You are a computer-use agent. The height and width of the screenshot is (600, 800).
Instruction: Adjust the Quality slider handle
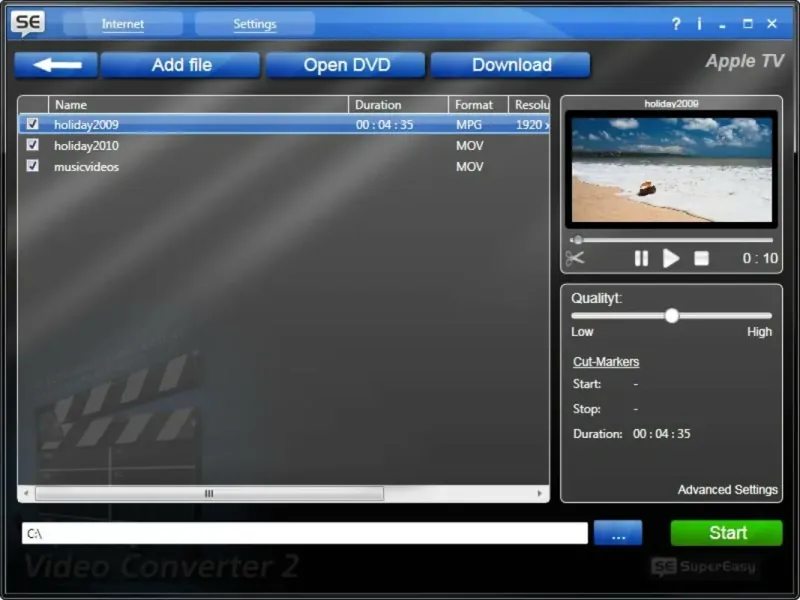pyautogui.click(x=672, y=315)
